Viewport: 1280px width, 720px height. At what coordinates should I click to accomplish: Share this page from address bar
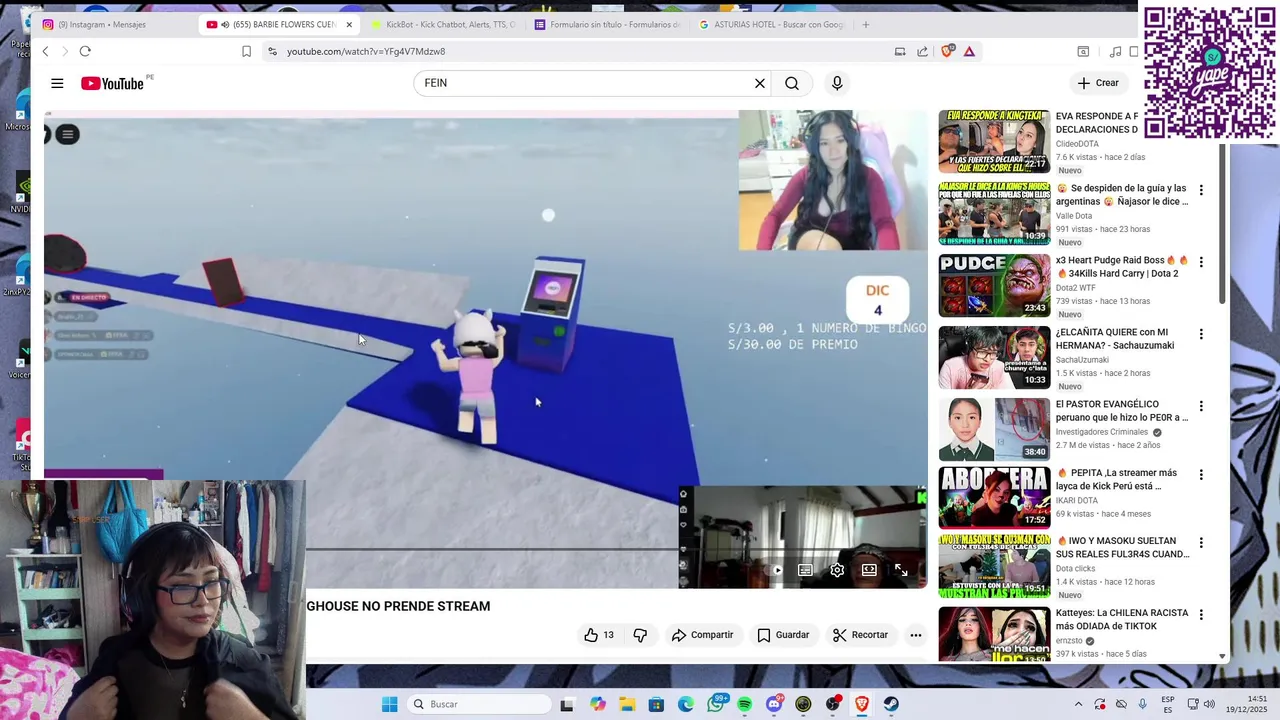tap(922, 51)
